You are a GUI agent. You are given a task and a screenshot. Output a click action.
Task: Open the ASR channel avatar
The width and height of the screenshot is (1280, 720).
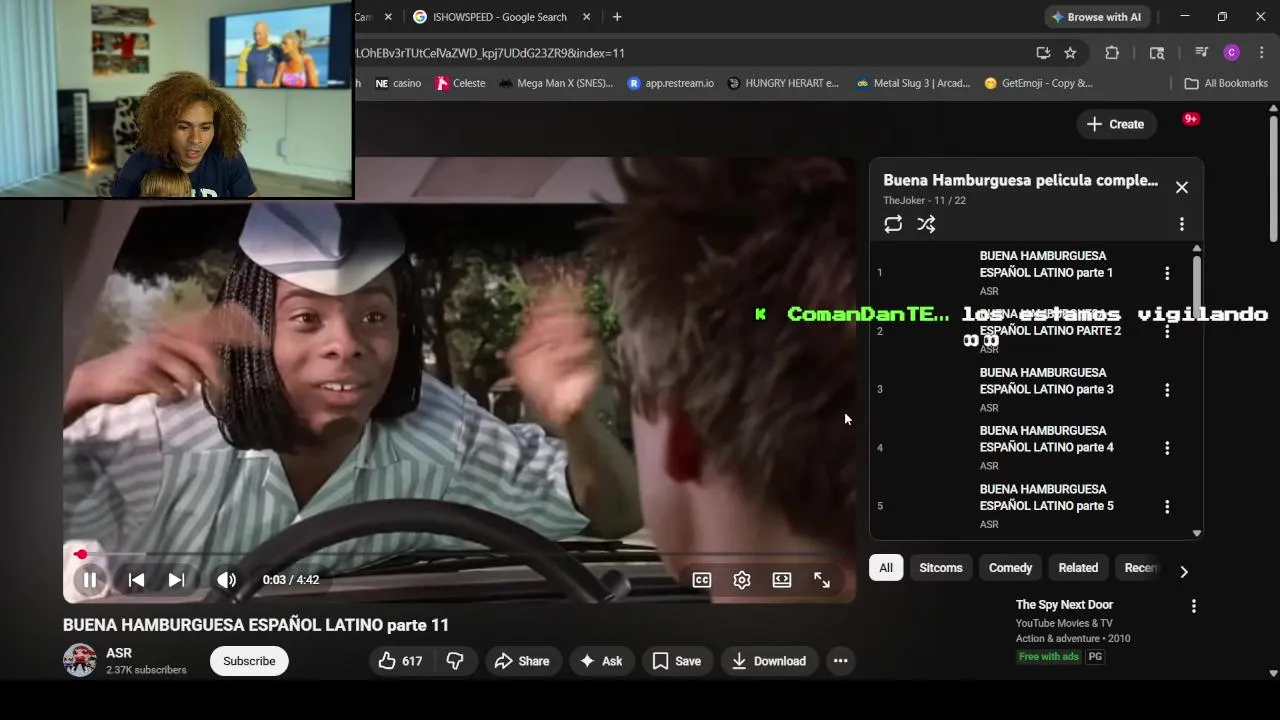point(80,660)
